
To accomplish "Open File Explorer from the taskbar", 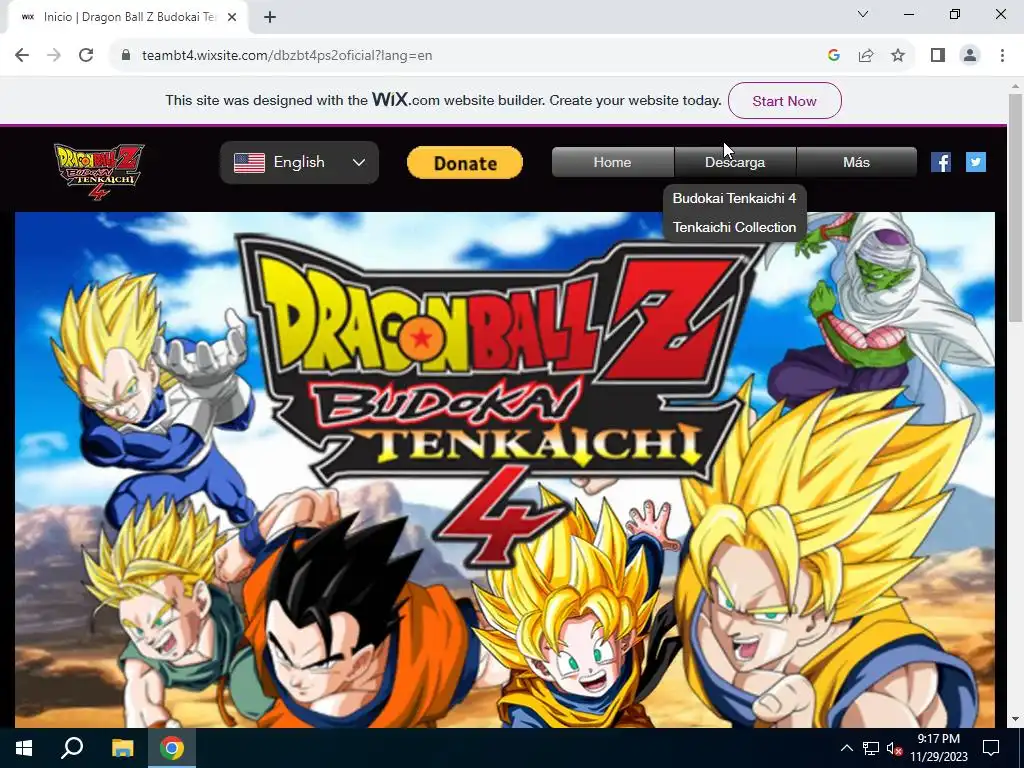I will 122,748.
